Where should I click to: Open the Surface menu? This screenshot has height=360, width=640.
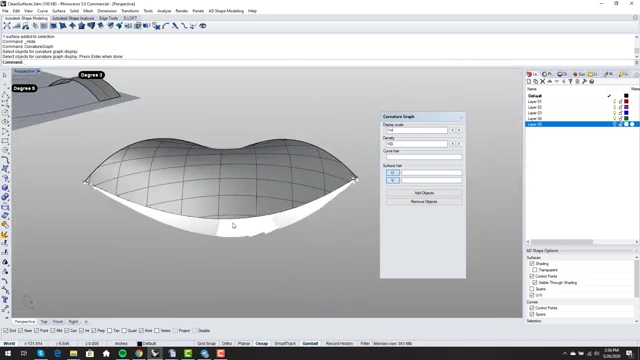tap(58, 11)
